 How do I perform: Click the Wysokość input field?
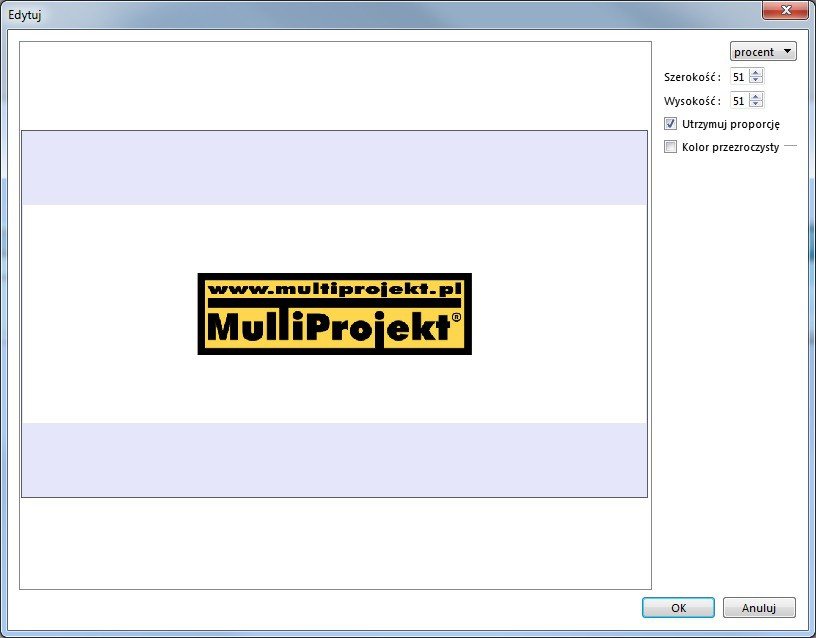pos(740,100)
